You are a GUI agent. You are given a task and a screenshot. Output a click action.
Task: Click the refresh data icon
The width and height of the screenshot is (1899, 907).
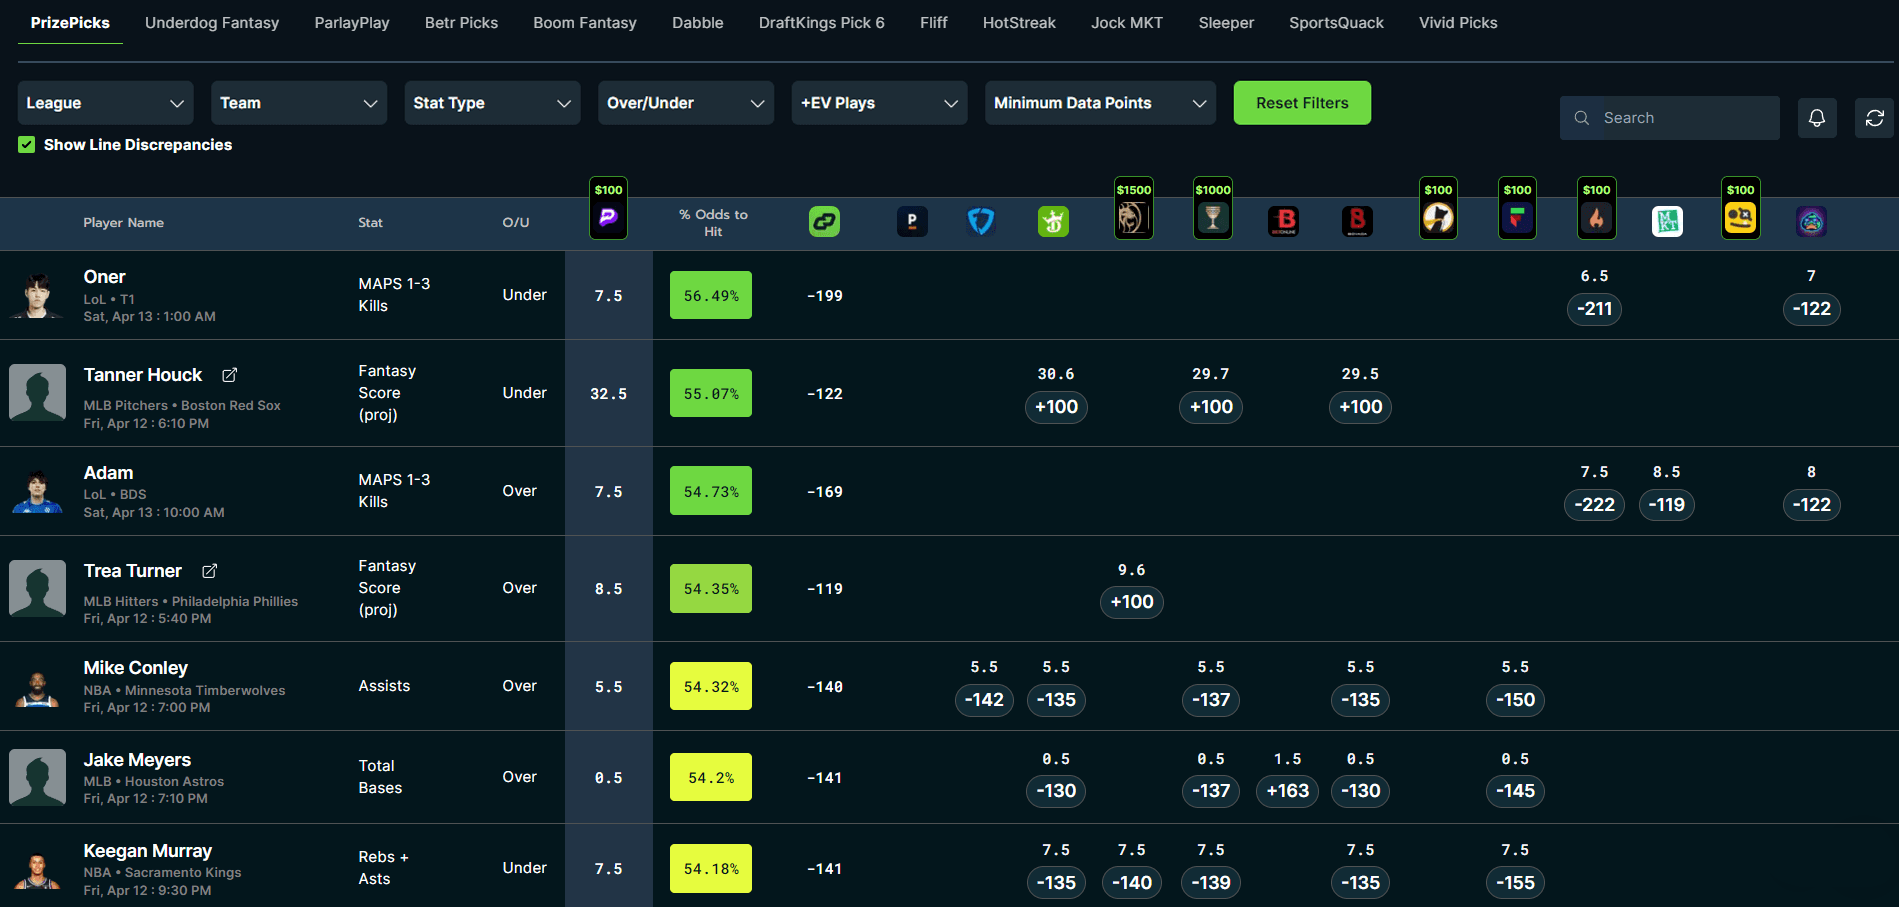point(1875,118)
